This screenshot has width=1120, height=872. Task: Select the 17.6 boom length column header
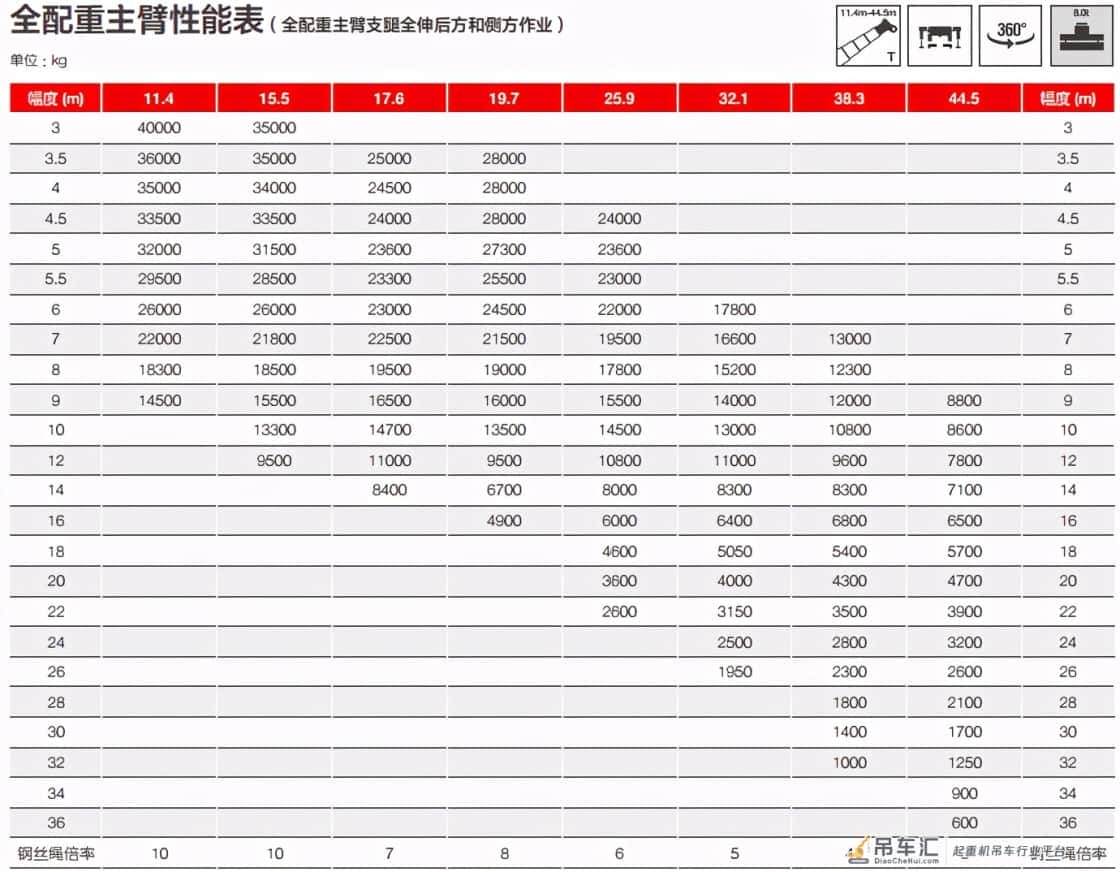(389, 98)
